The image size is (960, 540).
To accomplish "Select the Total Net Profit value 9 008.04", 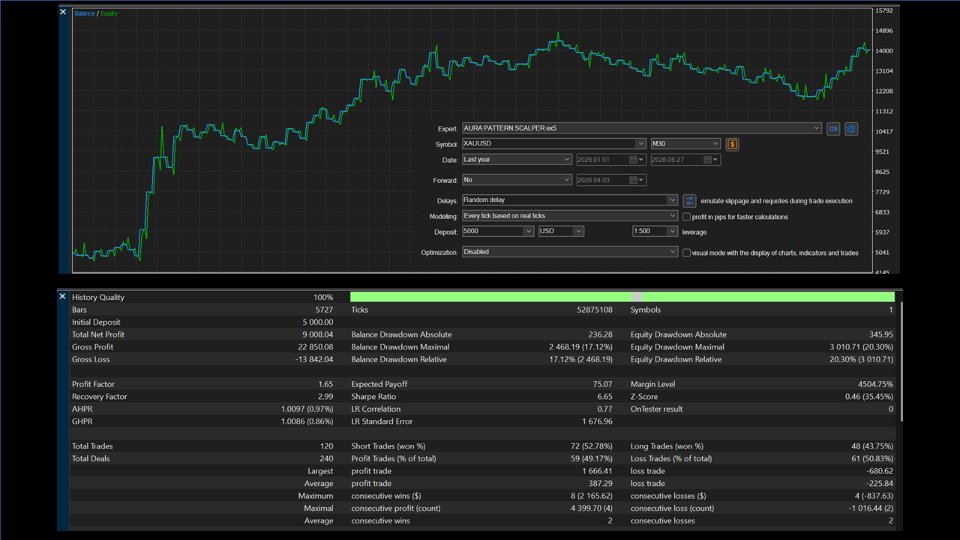I will click(x=318, y=334).
